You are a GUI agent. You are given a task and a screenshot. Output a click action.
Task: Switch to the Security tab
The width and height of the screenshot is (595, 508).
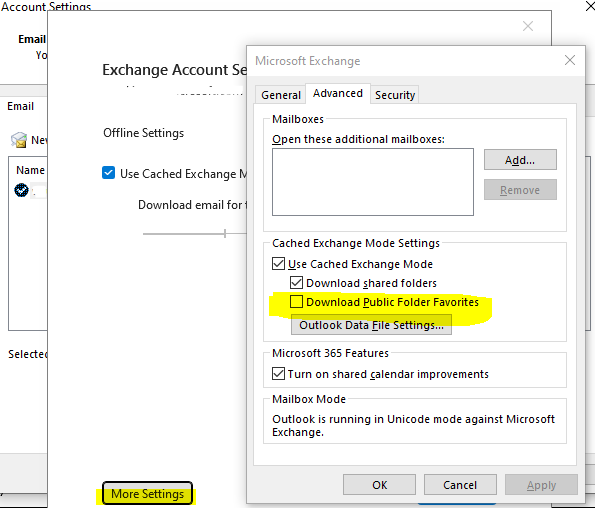click(x=395, y=95)
